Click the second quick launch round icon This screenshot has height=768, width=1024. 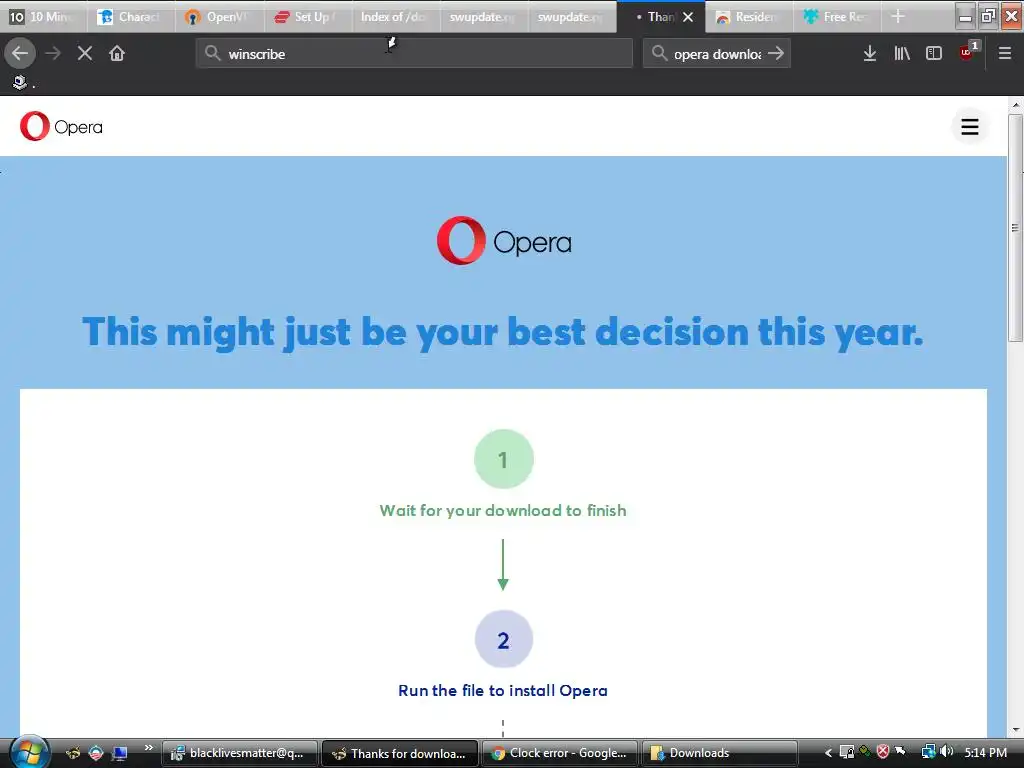click(96, 753)
